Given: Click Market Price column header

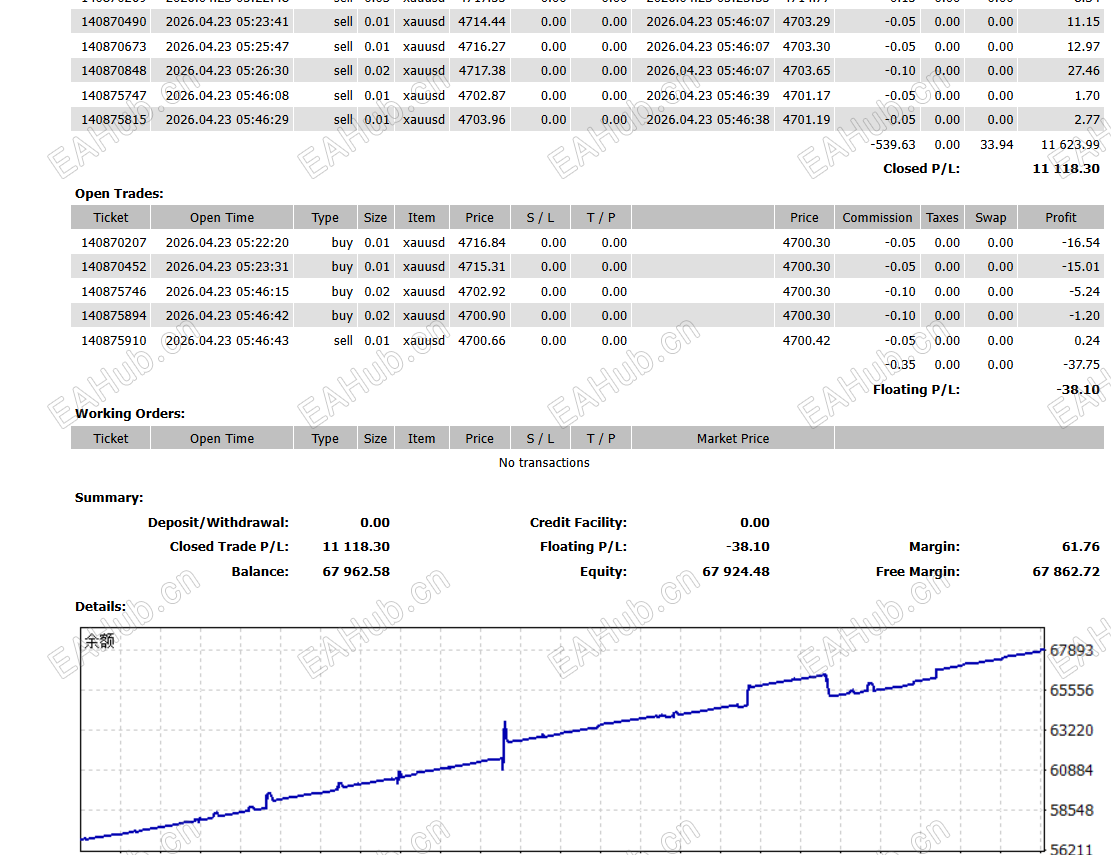Looking at the screenshot, I should pyautogui.click(x=733, y=439).
